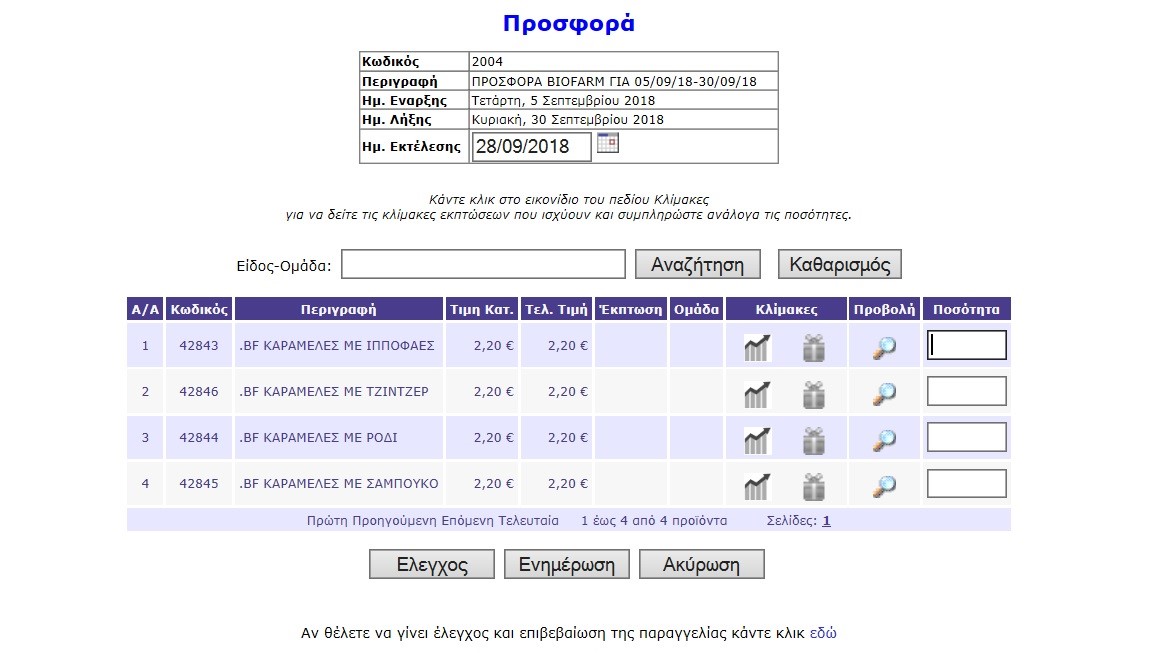
Task: Click start date Τετάρτη, 5 Σεπτεμβρίου 2018
Action: pyautogui.click(x=564, y=101)
